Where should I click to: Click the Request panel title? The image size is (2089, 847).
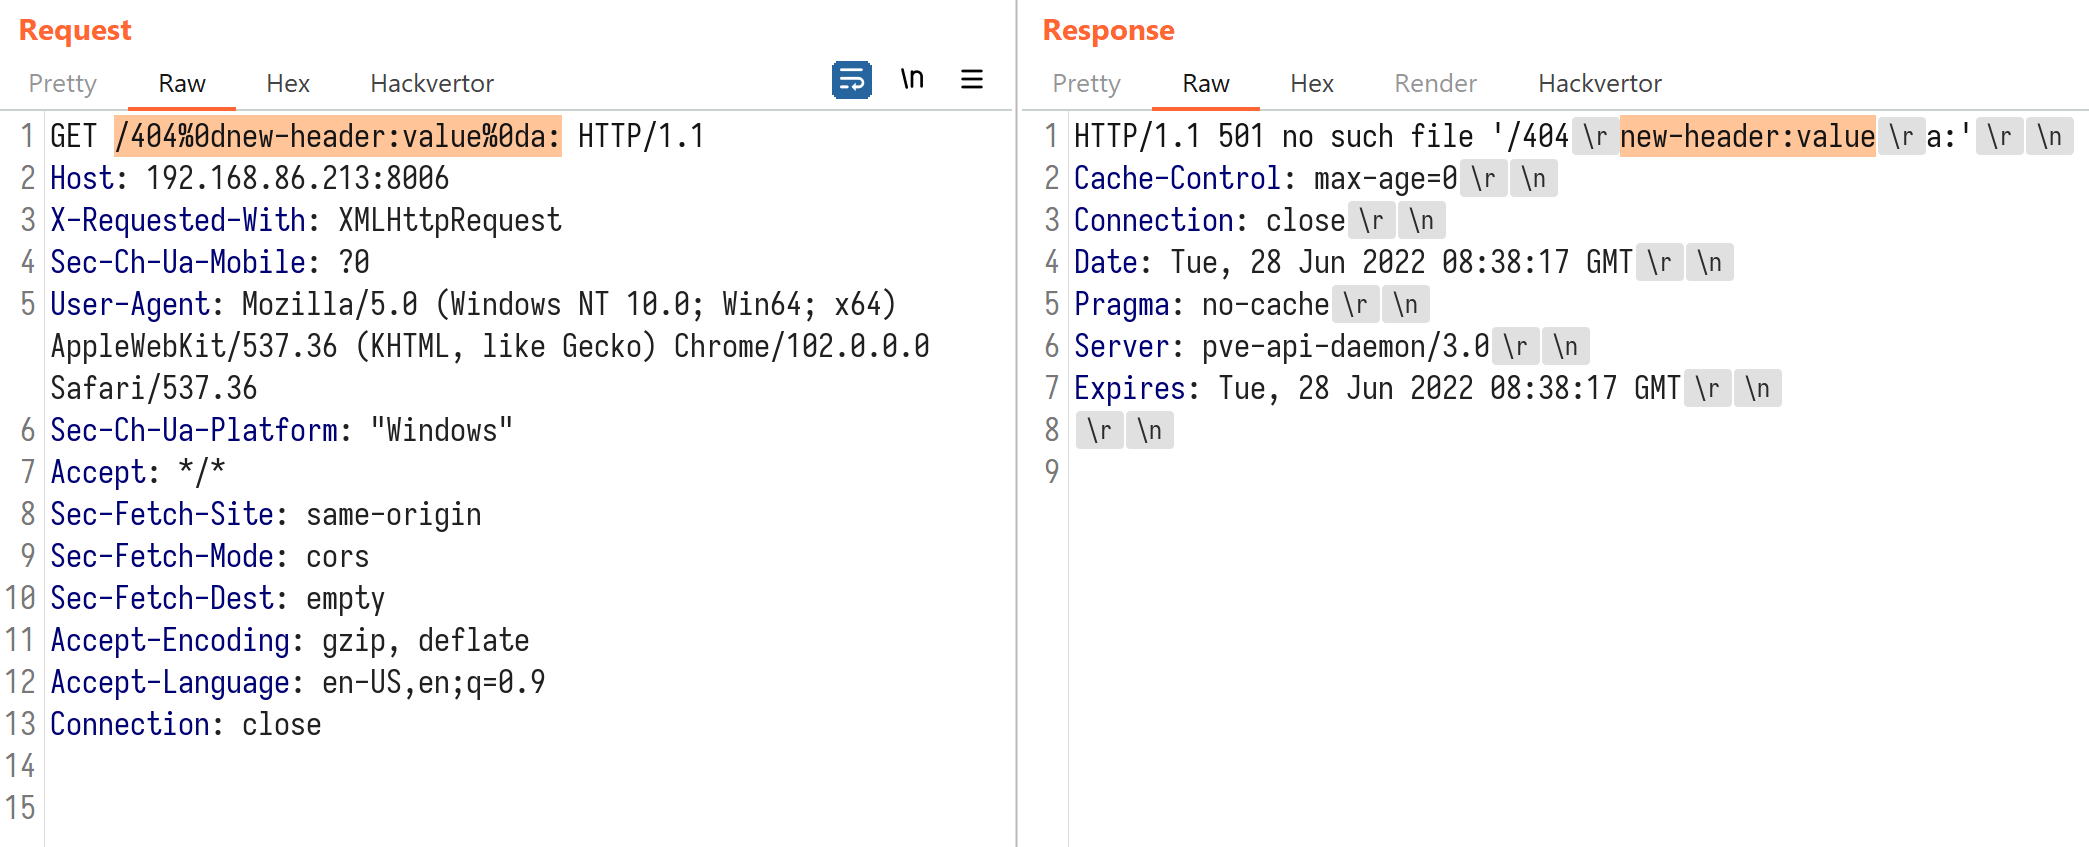click(x=75, y=31)
